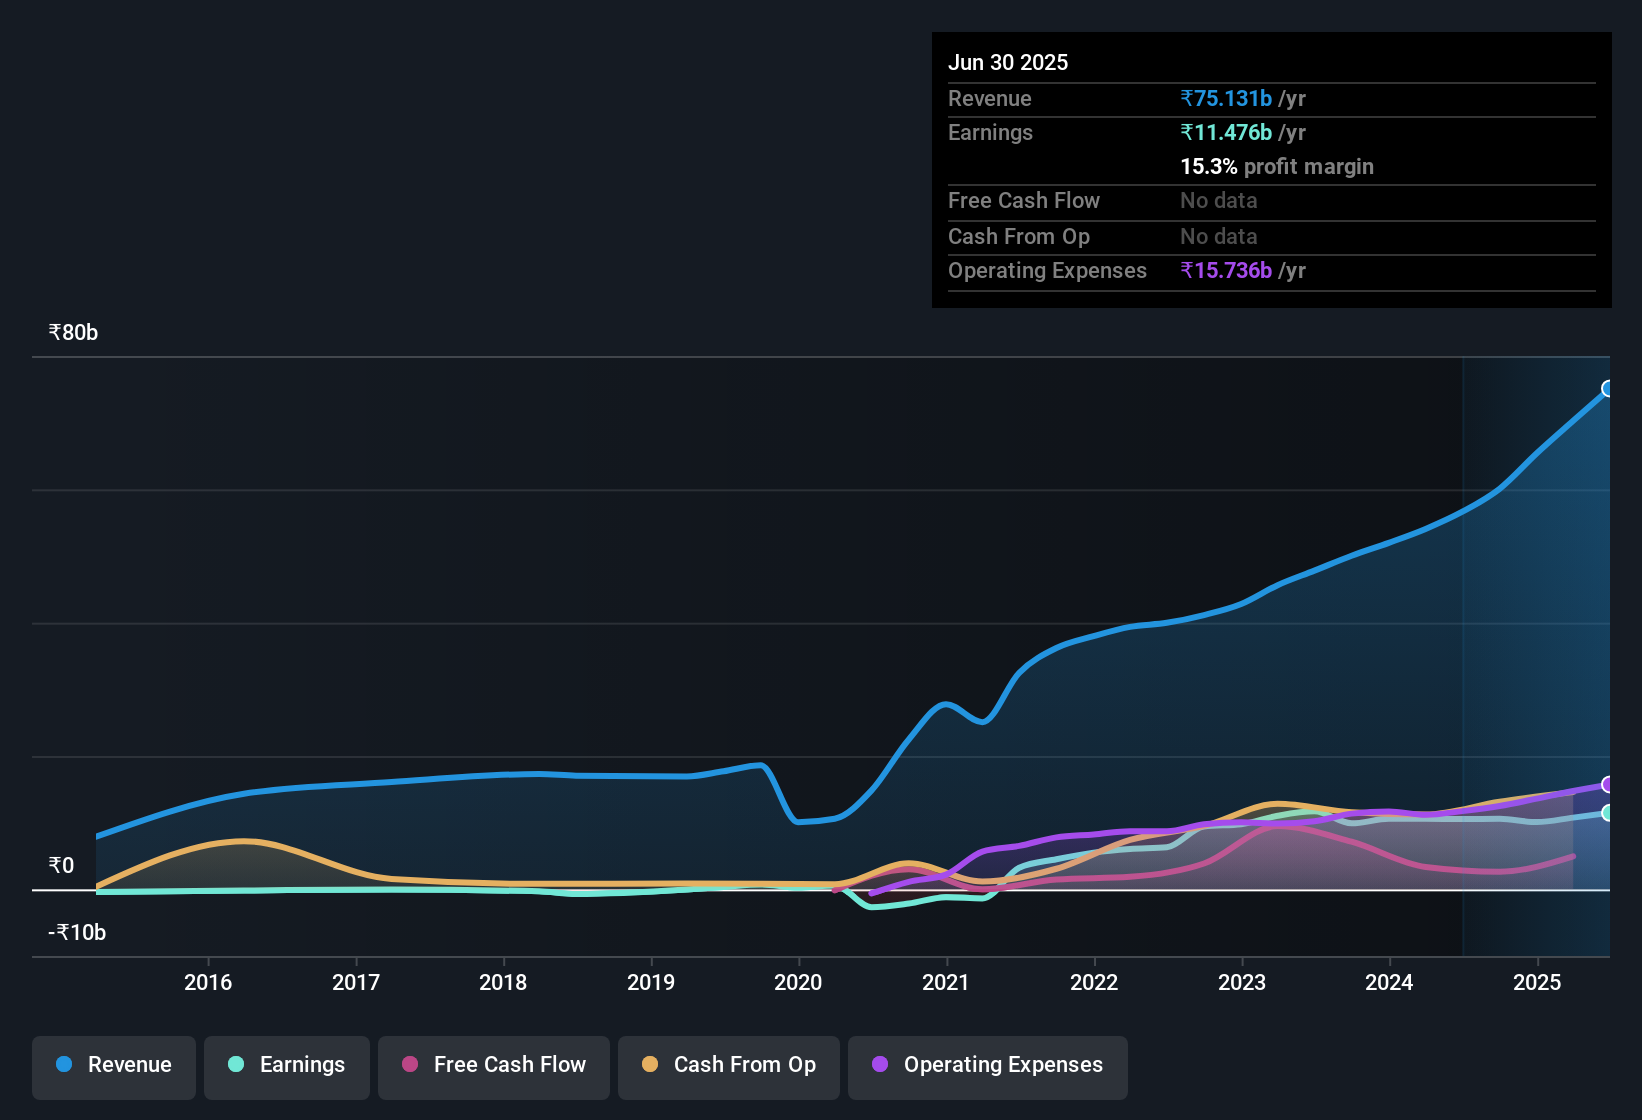The image size is (1642, 1120).
Task: Select the Operating Expenses endpoint marker
Action: coord(1608,785)
